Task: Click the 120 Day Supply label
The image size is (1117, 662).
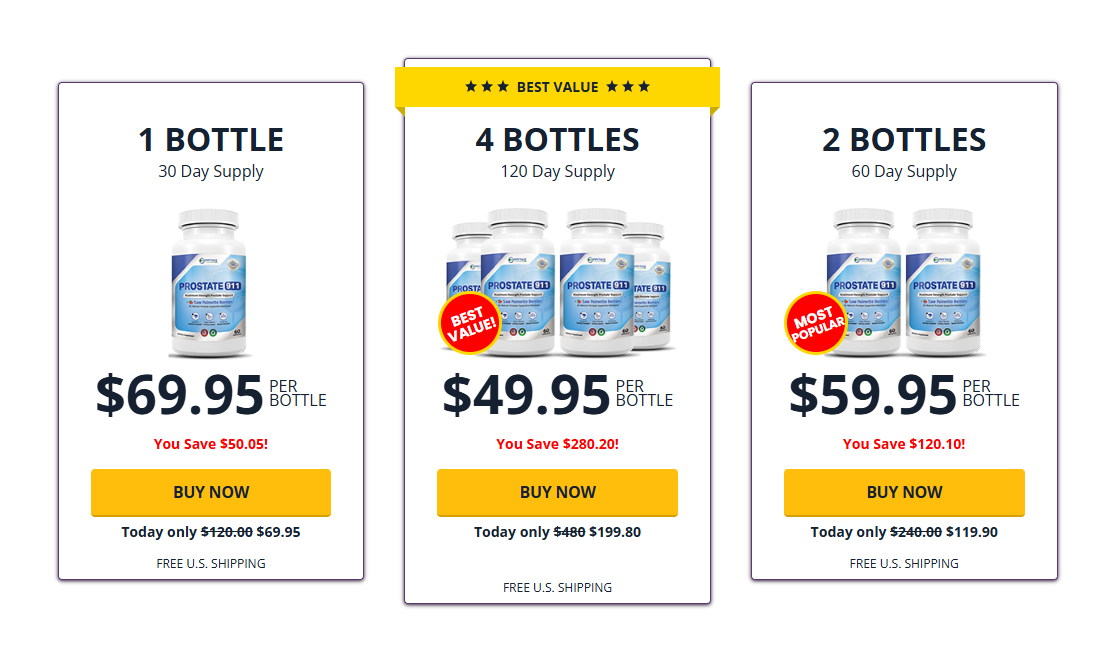Action: (557, 172)
